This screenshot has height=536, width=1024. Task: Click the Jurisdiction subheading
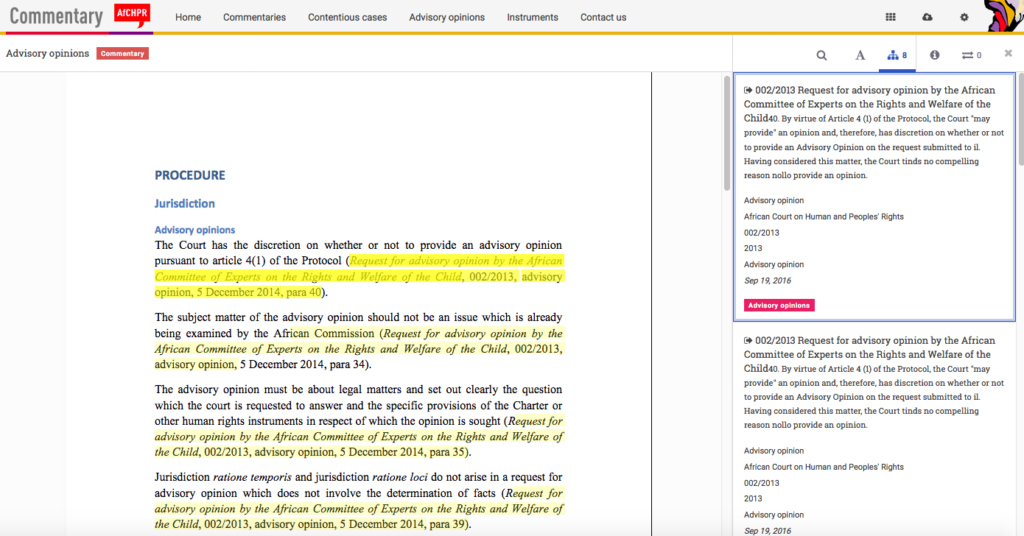pos(184,204)
